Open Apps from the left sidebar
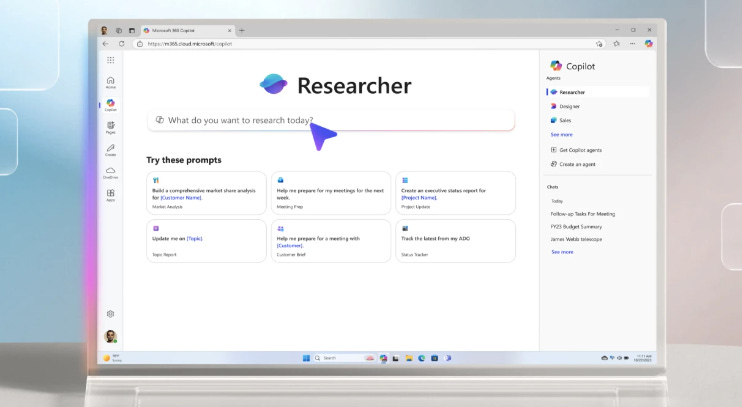 110,195
